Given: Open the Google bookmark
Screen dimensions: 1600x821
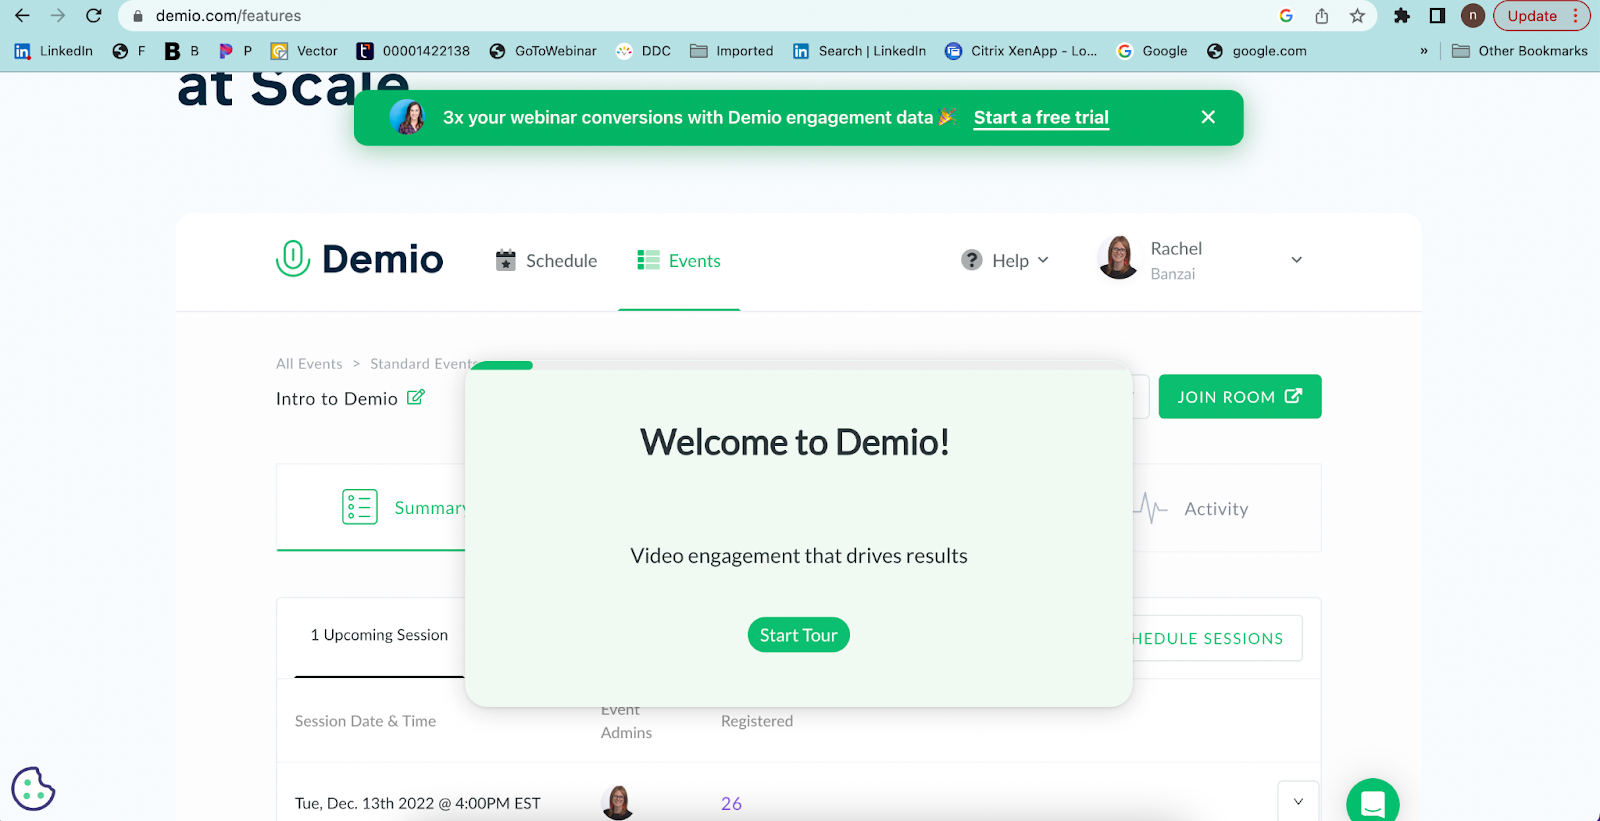Looking at the screenshot, I should [x=1152, y=51].
